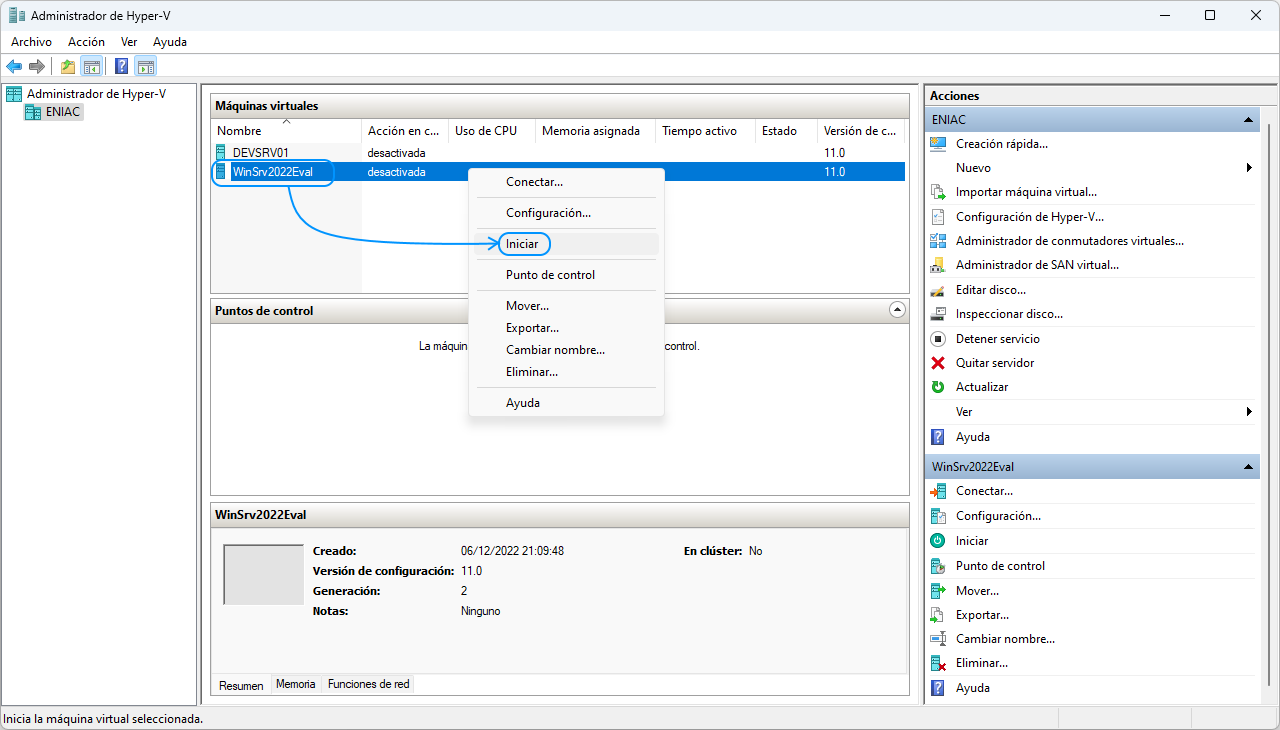Choose Eliminar... from the context menu
The height and width of the screenshot is (730, 1280).
pos(566,372)
